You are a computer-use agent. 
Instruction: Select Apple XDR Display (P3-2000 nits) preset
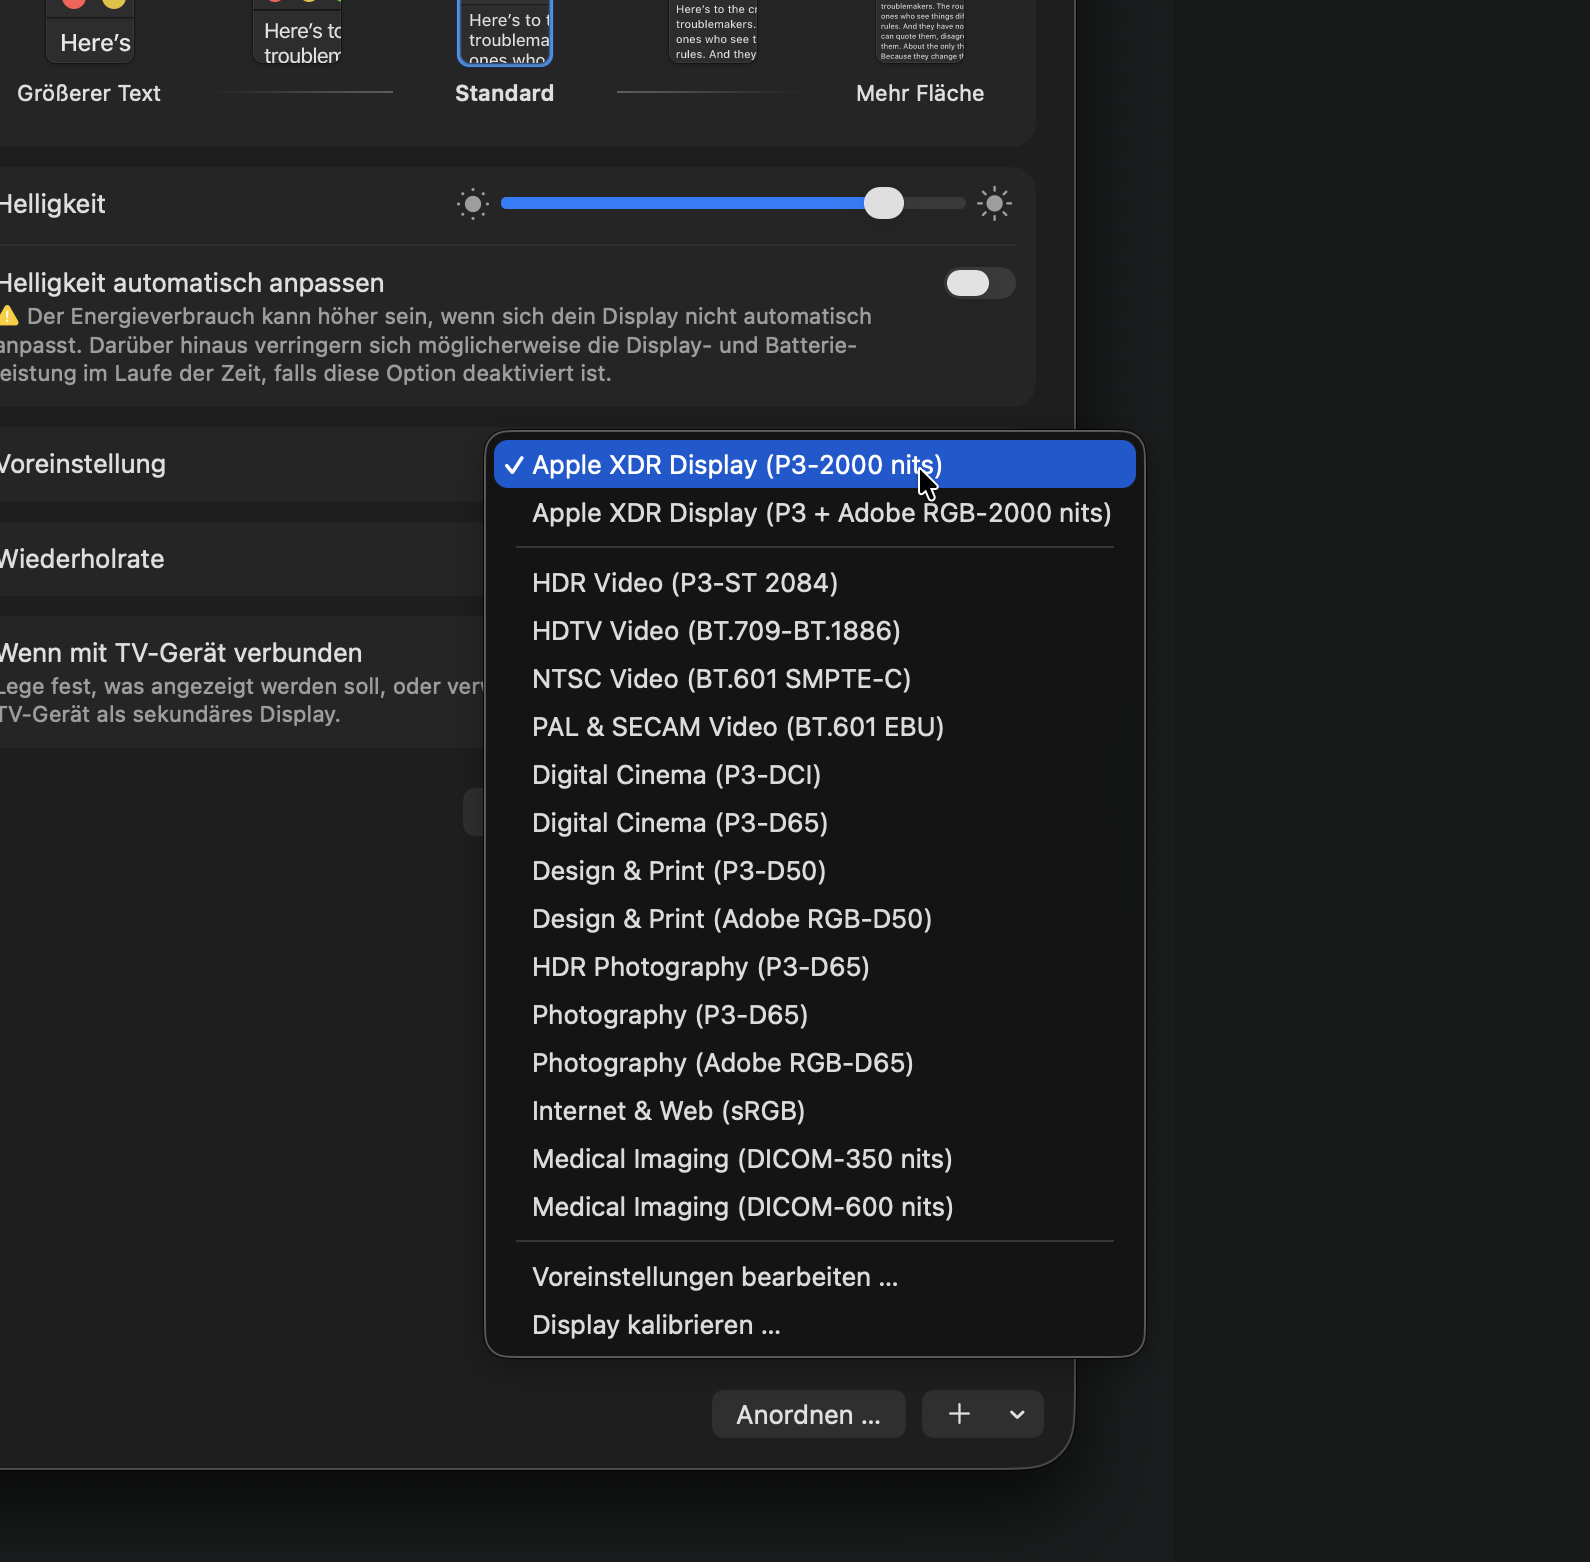(x=736, y=465)
